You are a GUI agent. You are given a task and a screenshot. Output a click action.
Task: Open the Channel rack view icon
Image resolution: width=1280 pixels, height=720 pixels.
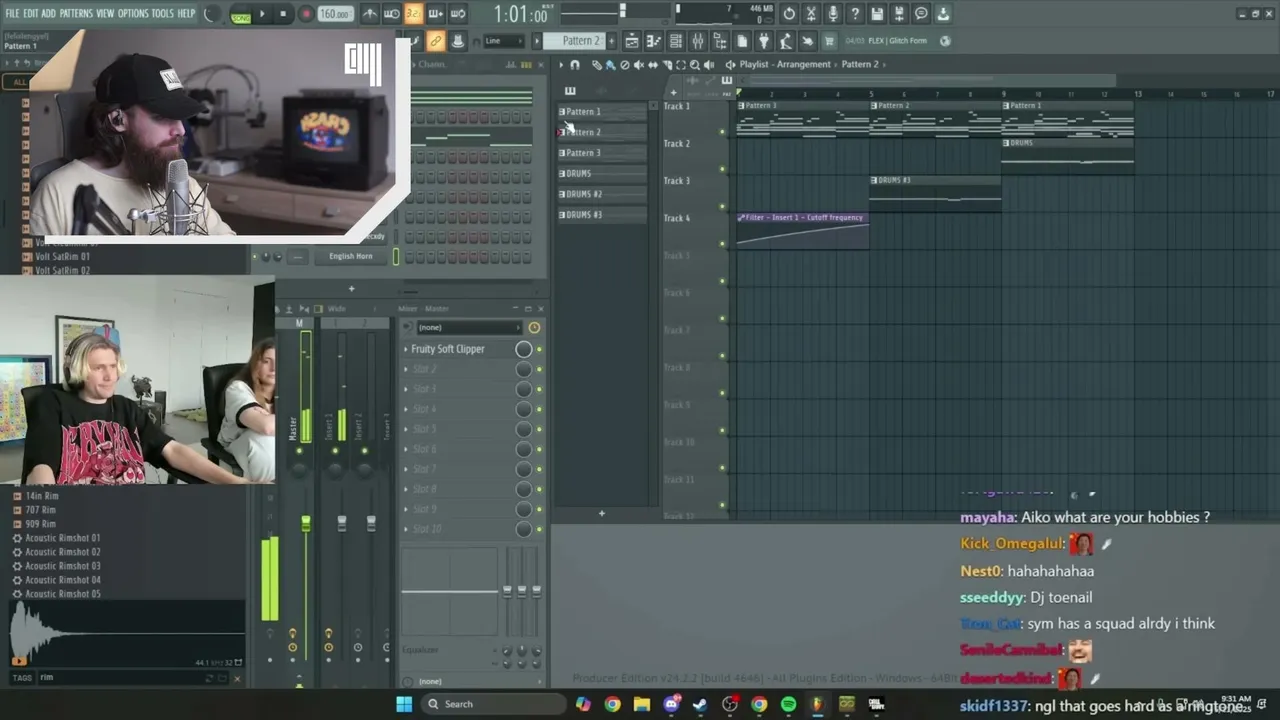pos(676,41)
